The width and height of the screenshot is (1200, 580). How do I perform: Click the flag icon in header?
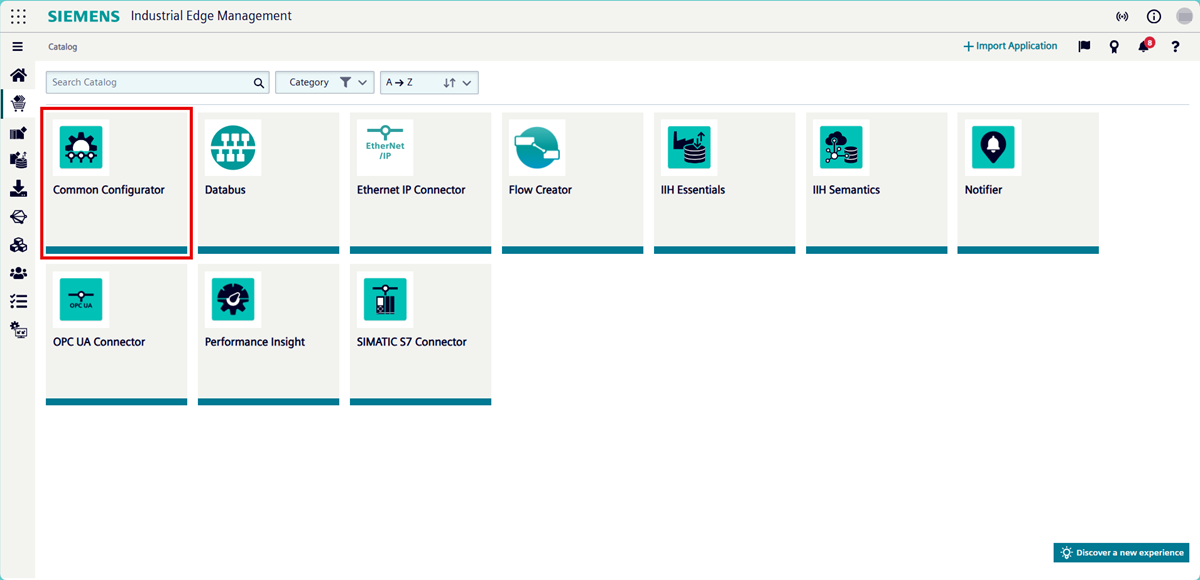click(1084, 47)
